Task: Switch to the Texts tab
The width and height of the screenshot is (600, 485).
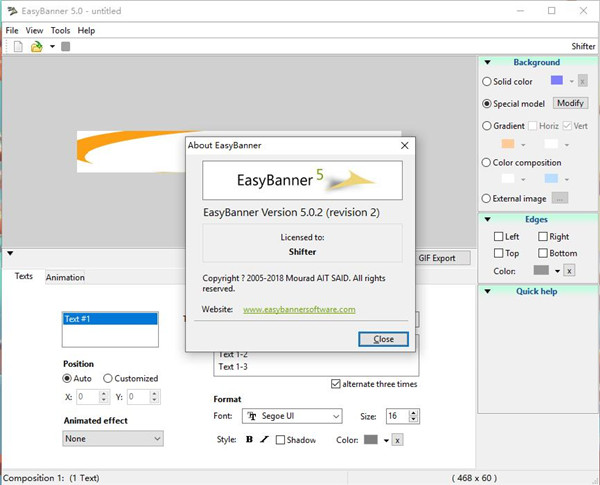Action: tap(24, 276)
